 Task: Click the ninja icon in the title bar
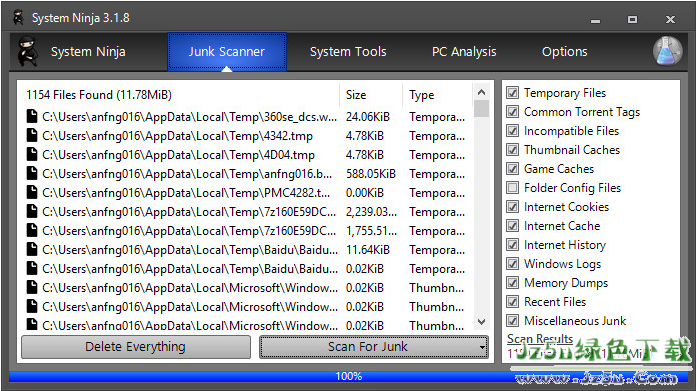pyautogui.click(x=18, y=18)
